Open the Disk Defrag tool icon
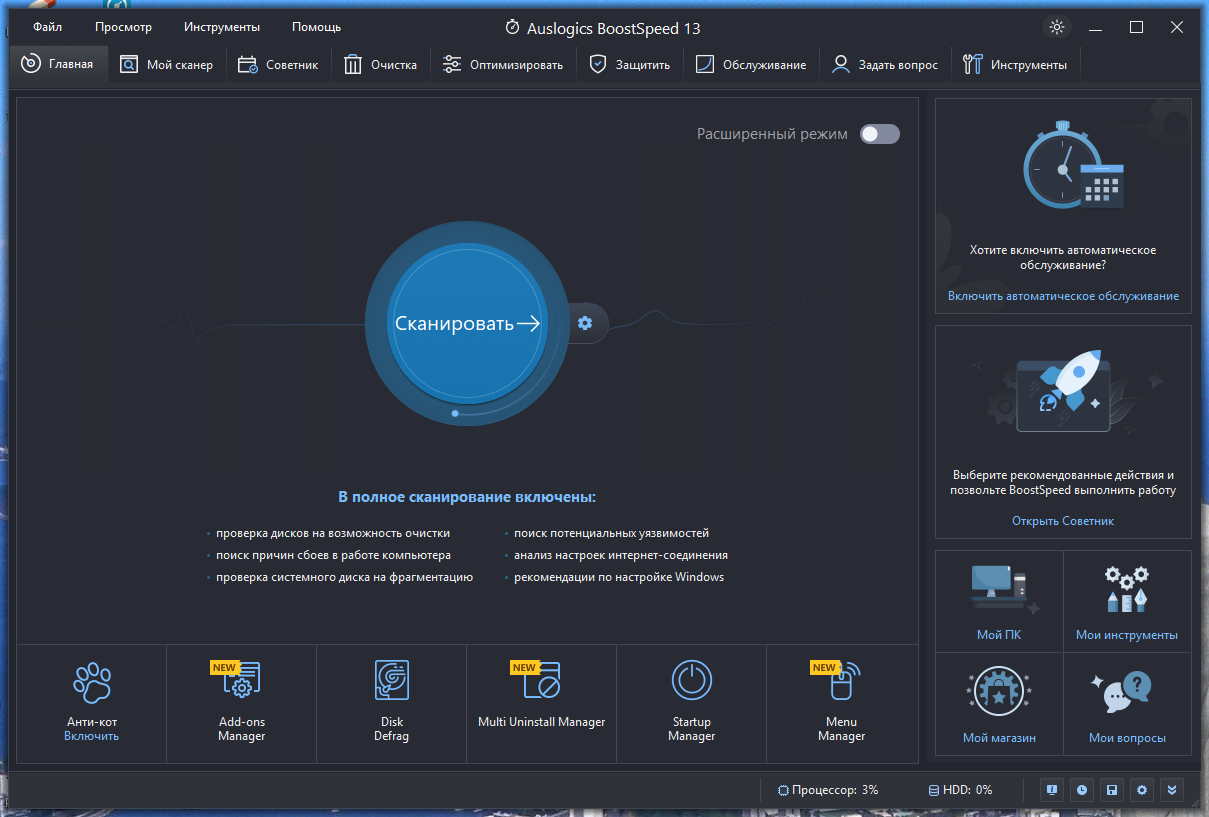This screenshot has height=817, width=1209. coord(391,681)
